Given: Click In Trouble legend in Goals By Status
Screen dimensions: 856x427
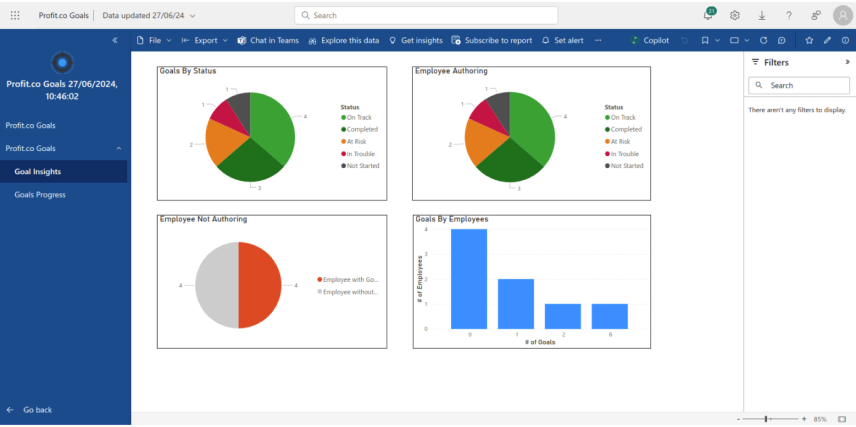Looking at the screenshot, I should tap(358, 153).
